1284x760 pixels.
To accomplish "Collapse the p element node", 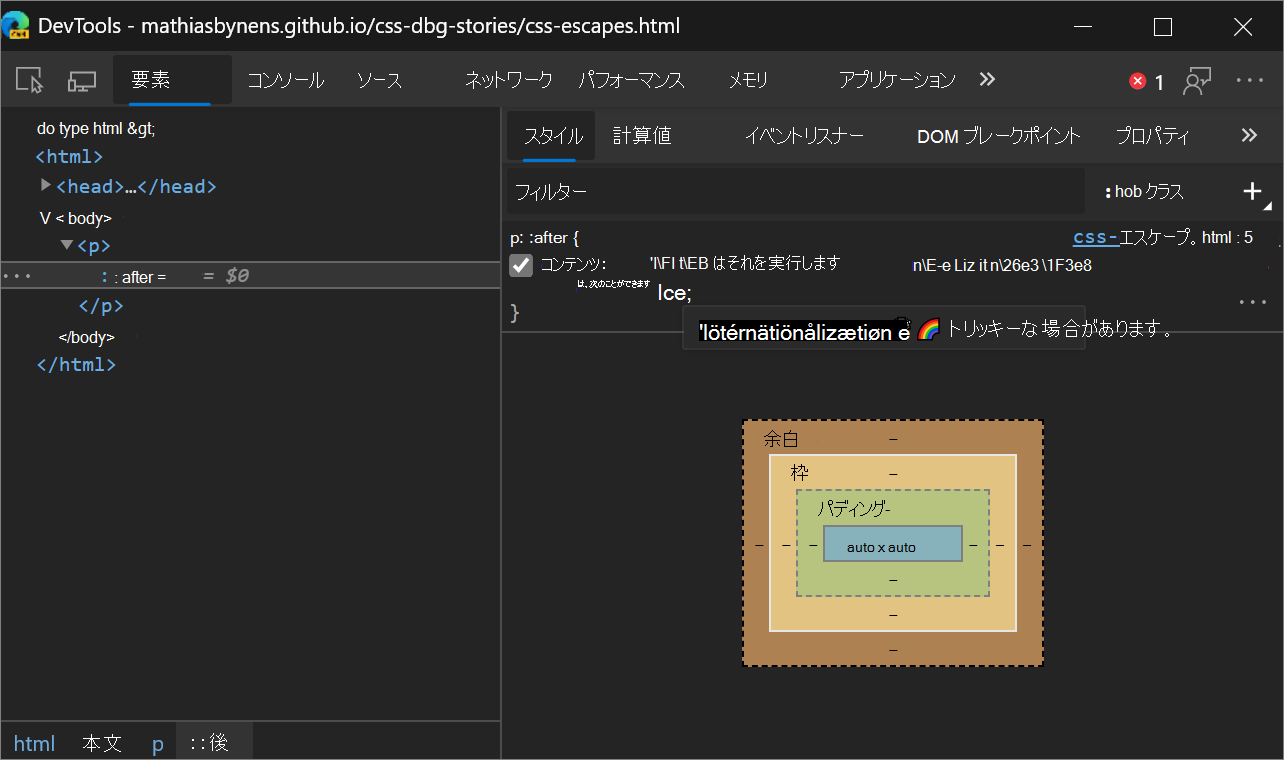I will coord(66,244).
